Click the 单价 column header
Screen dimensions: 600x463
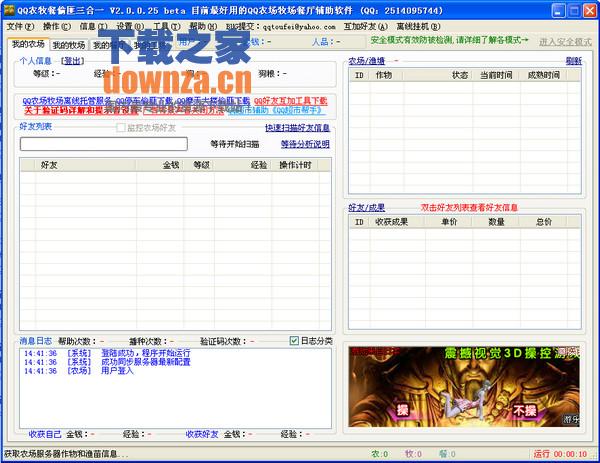pos(448,222)
